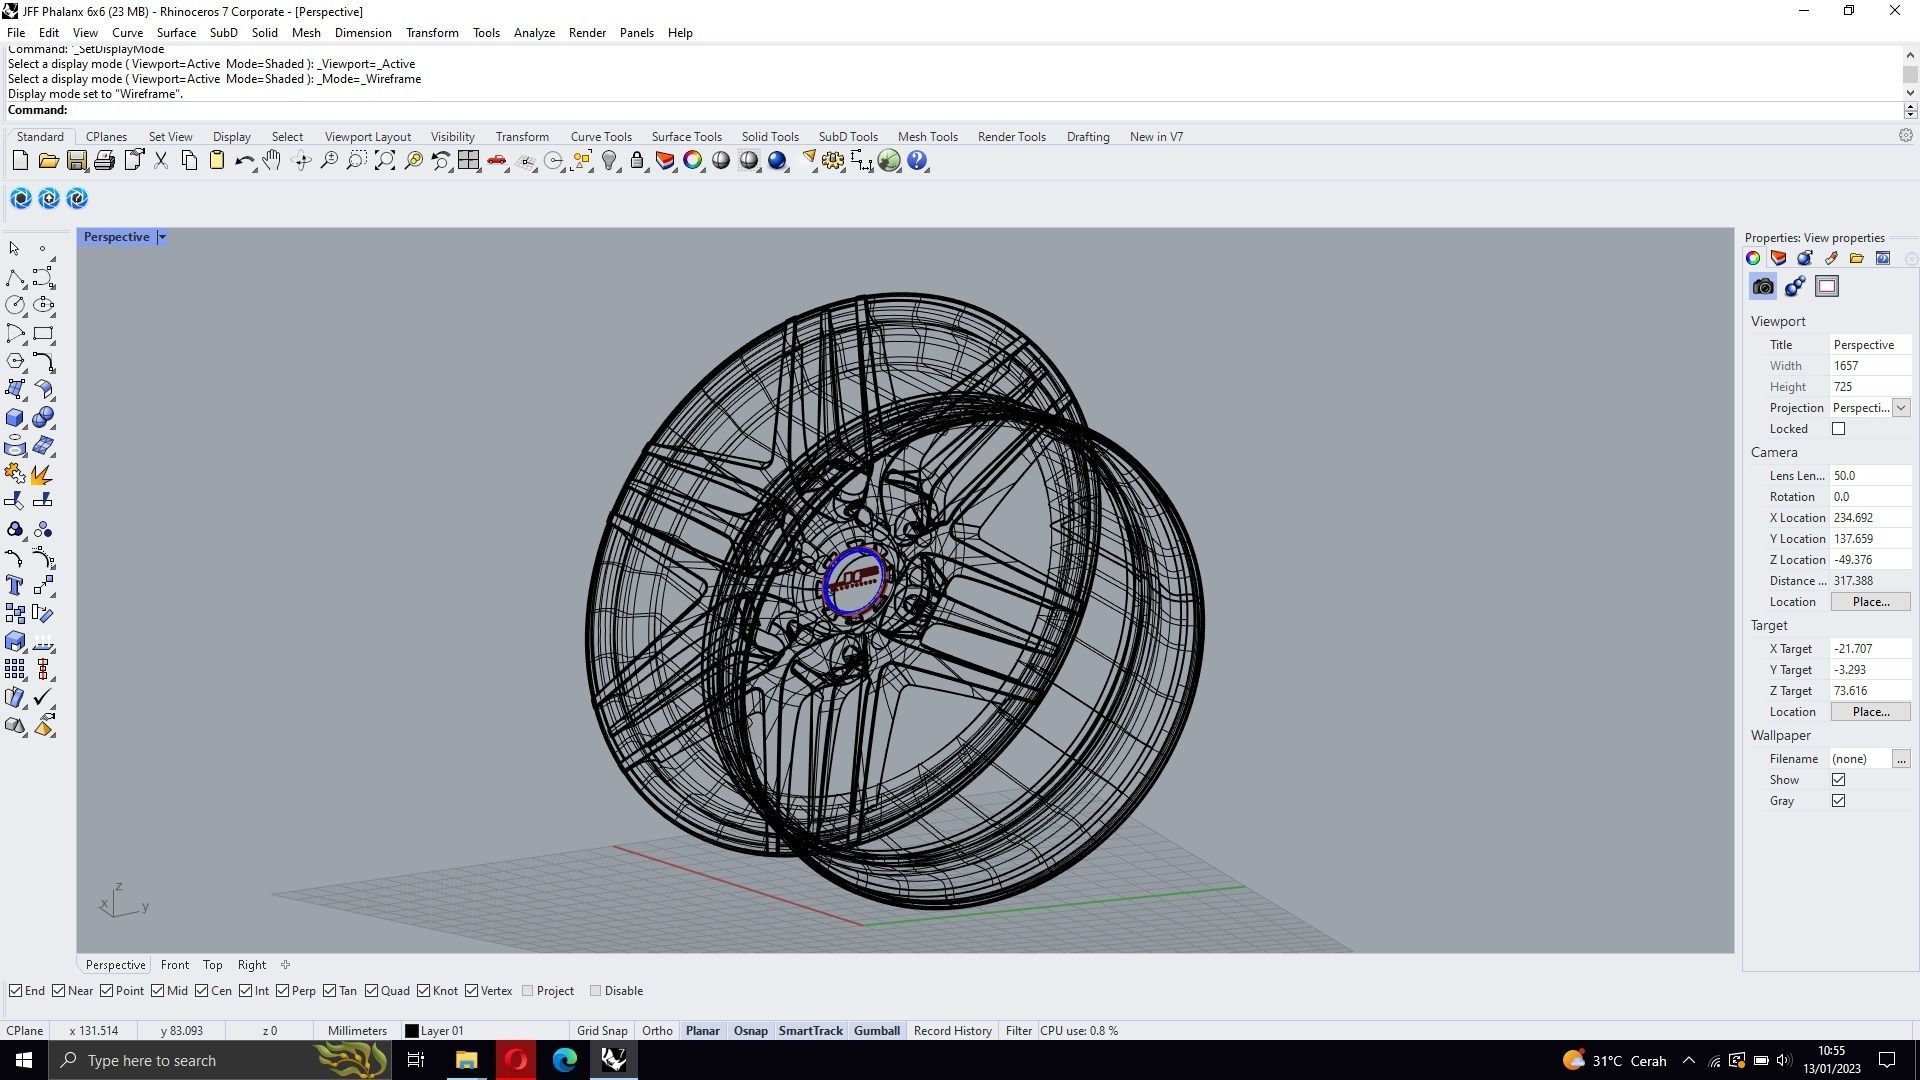Click the viewport Title field

(1869, 345)
